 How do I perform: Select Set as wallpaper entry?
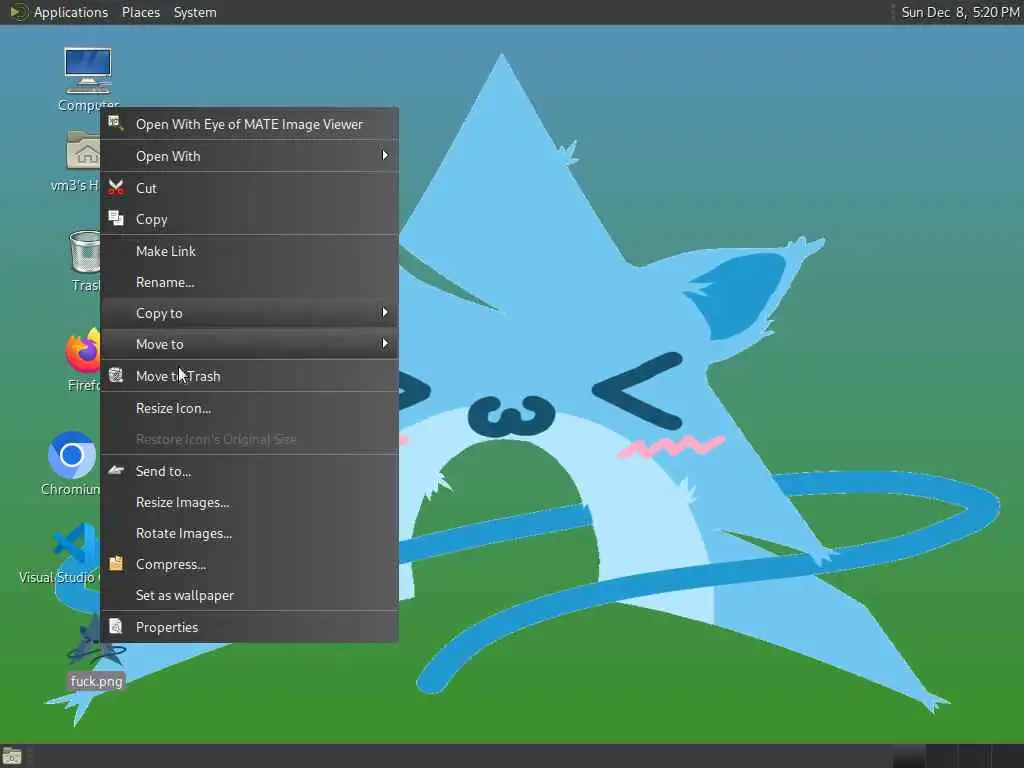coord(249,595)
